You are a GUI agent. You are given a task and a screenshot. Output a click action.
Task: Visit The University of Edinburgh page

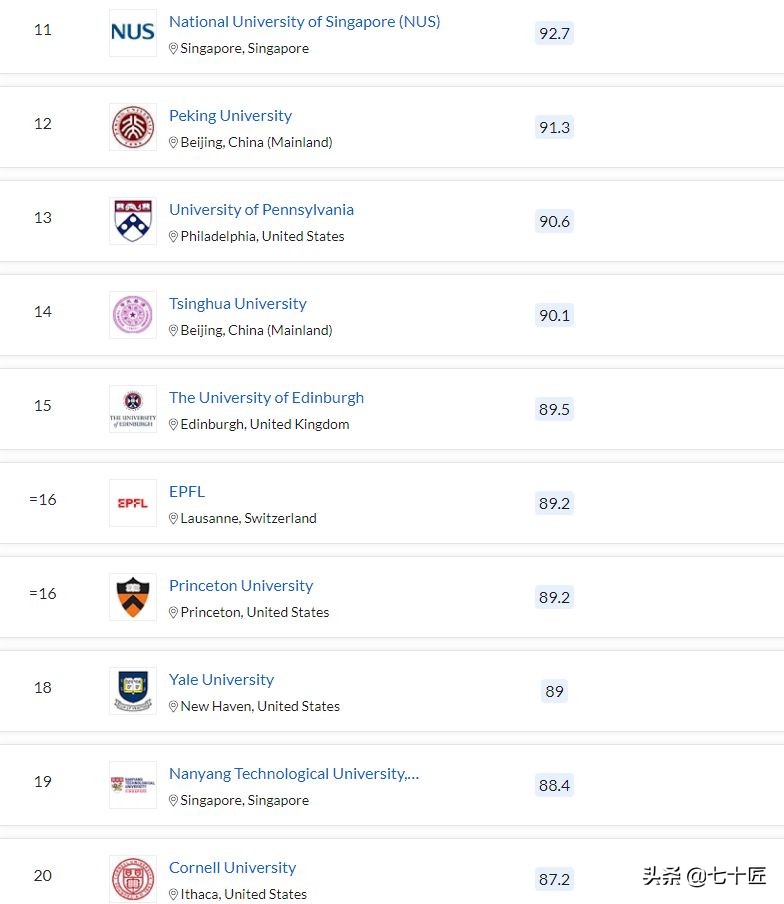click(x=266, y=398)
